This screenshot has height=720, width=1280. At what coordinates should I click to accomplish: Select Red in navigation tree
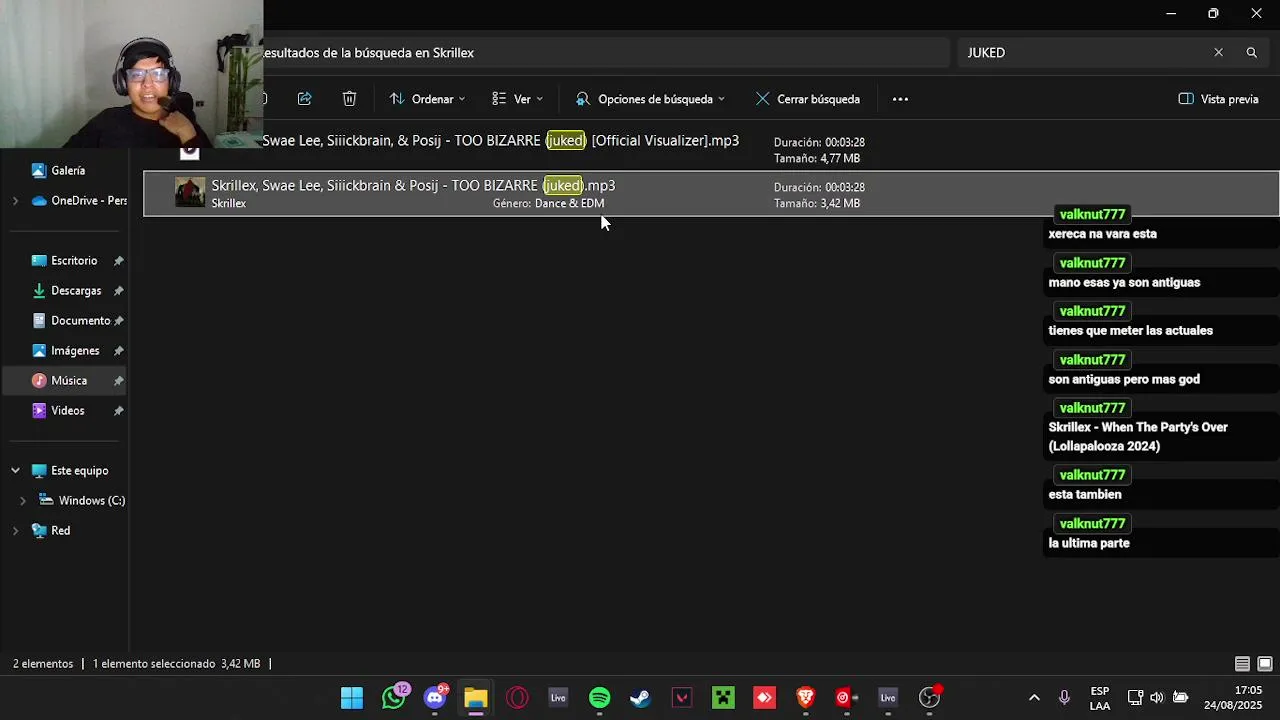[51, 531]
